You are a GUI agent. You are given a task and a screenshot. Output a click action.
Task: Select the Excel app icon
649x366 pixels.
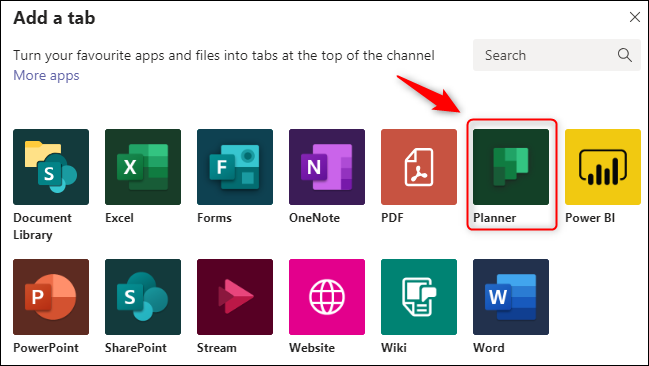(x=143, y=167)
